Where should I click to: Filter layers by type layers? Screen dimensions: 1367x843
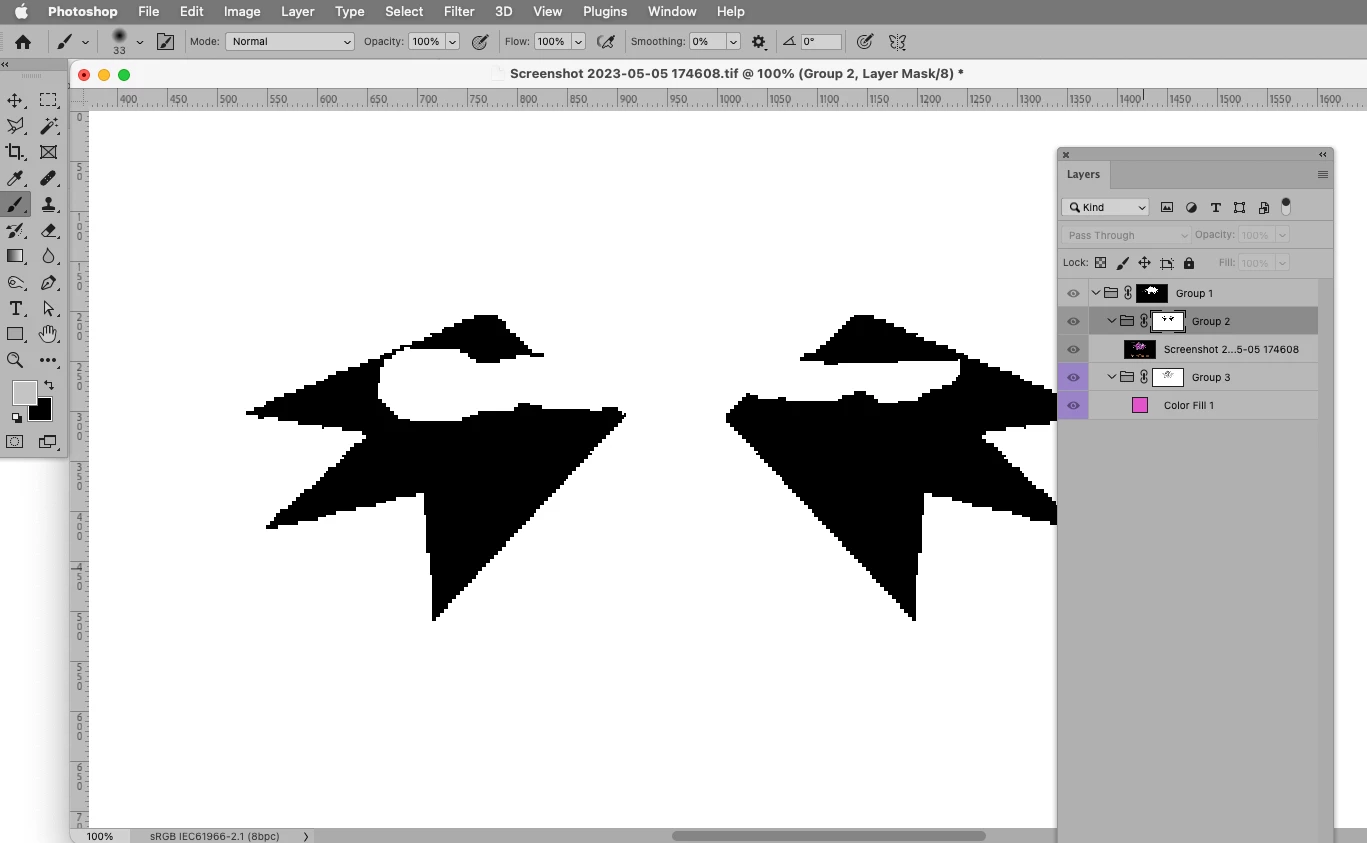click(x=1215, y=207)
